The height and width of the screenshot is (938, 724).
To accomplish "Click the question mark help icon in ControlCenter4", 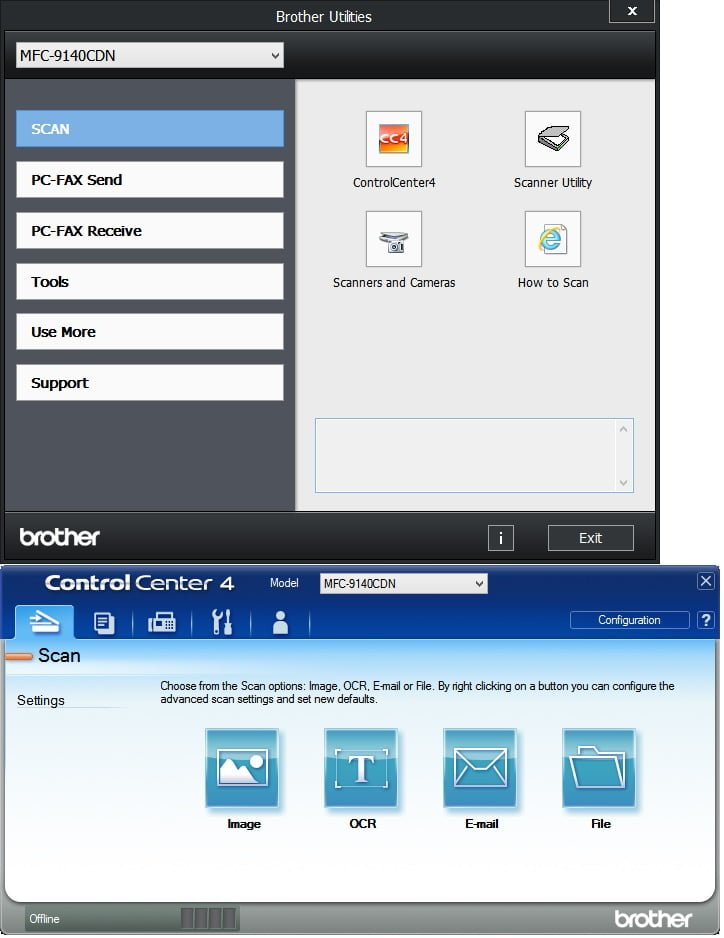I will tap(705, 620).
